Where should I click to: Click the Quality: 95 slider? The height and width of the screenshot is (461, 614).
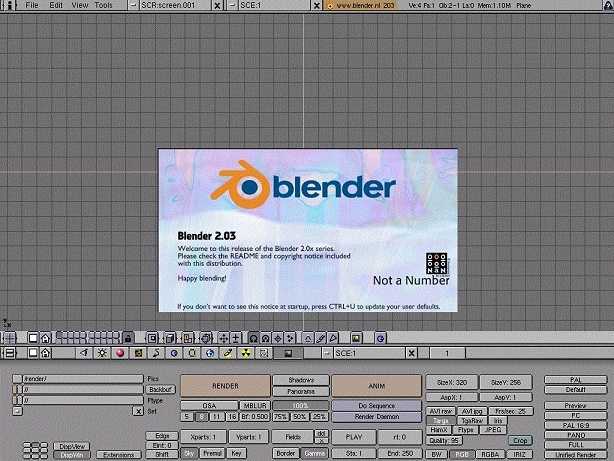coord(444,439)
